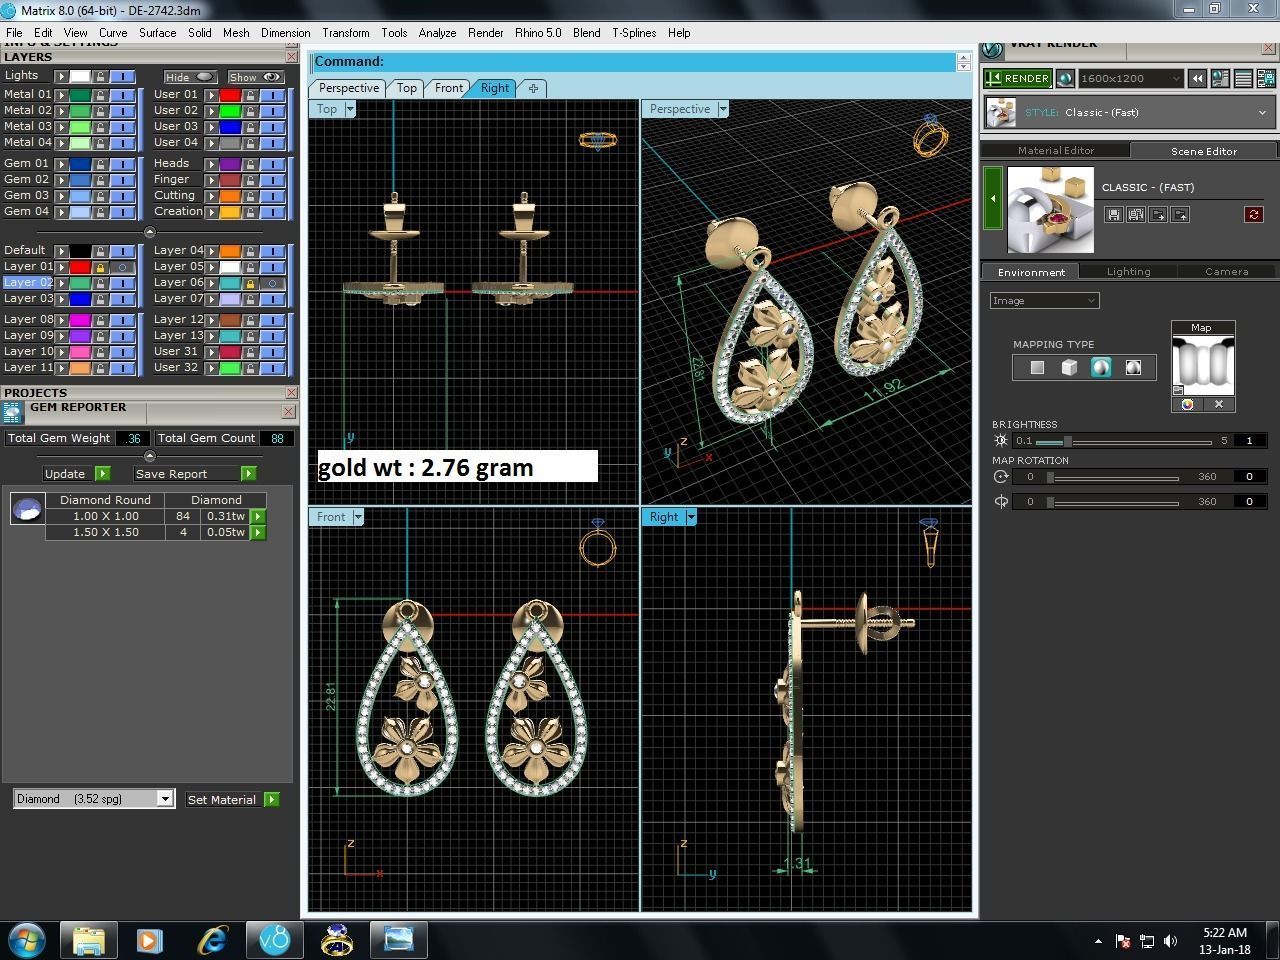The width and height of the screenshot is (1280, 960).
Task: Click the Front viewport ring preview icon
Action: pyautogui.click(x=597, y=543)
